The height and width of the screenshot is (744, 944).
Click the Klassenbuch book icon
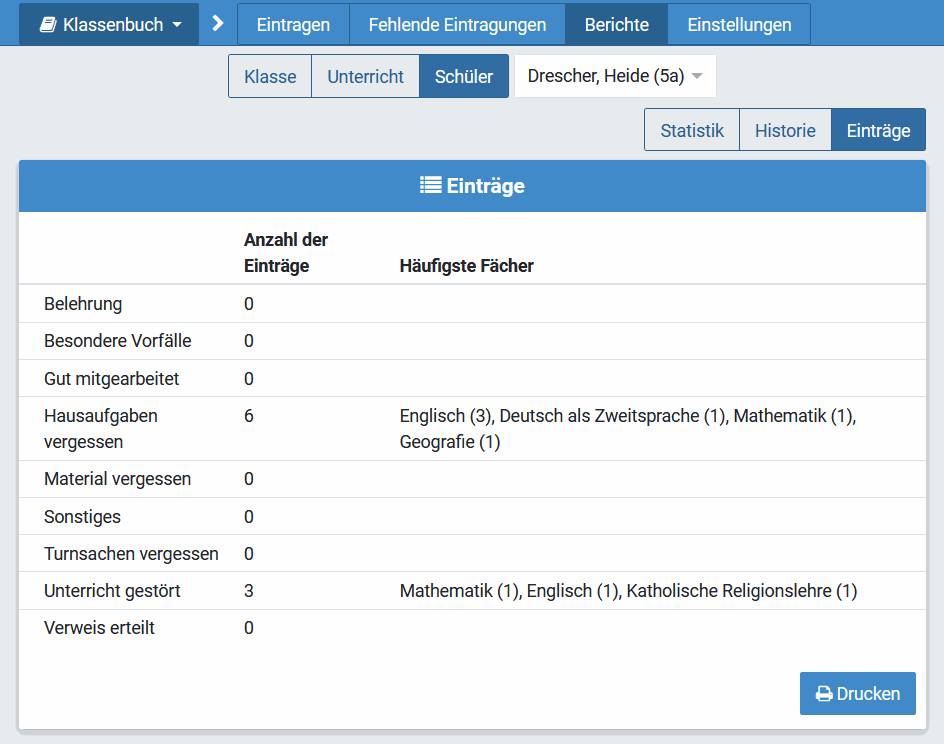48,25
